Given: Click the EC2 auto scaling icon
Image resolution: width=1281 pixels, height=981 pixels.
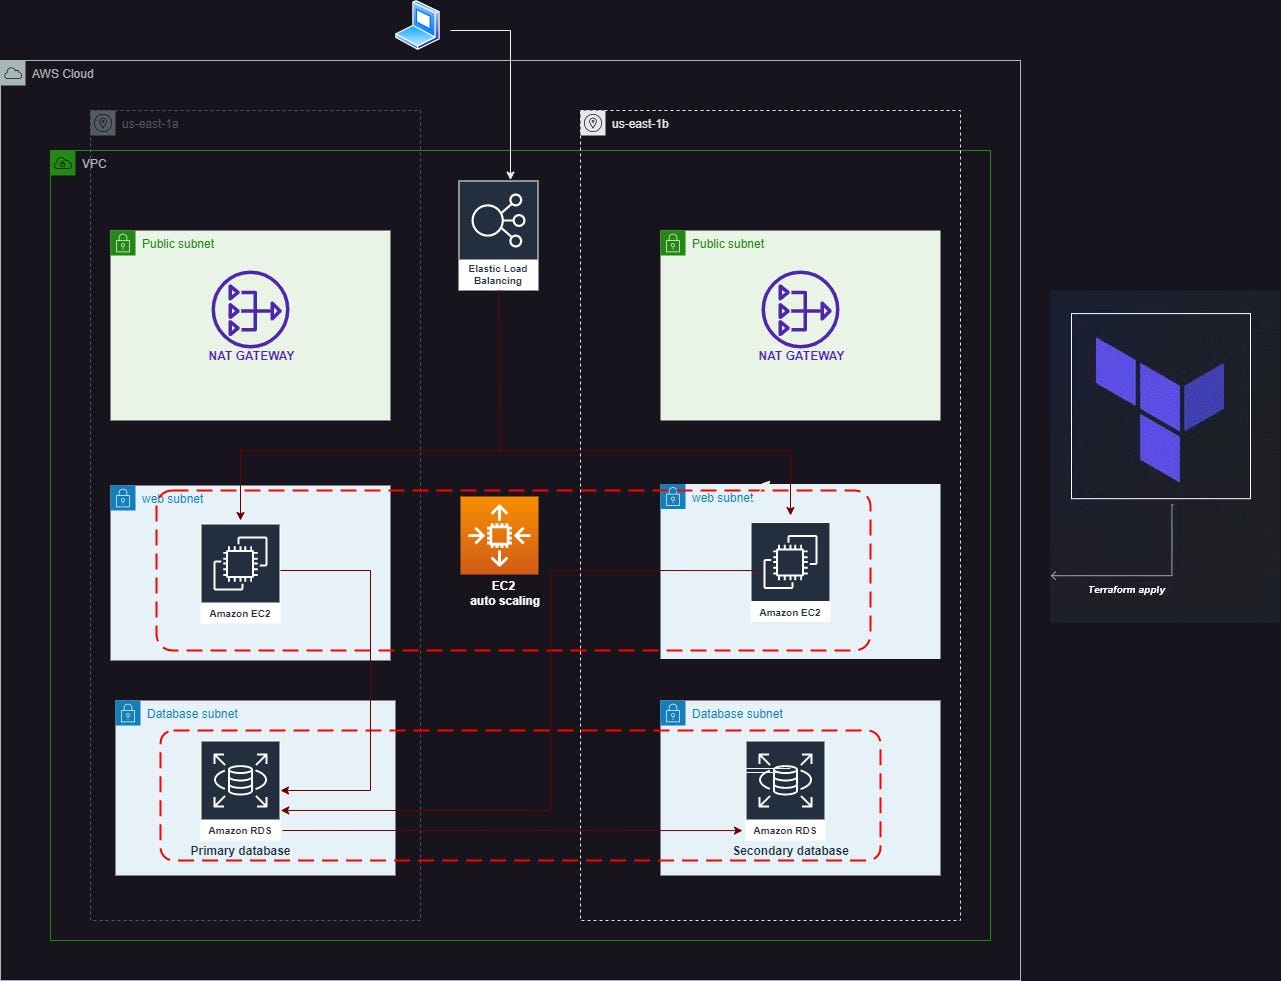Looking at the screenshot, I should [500, 535].
